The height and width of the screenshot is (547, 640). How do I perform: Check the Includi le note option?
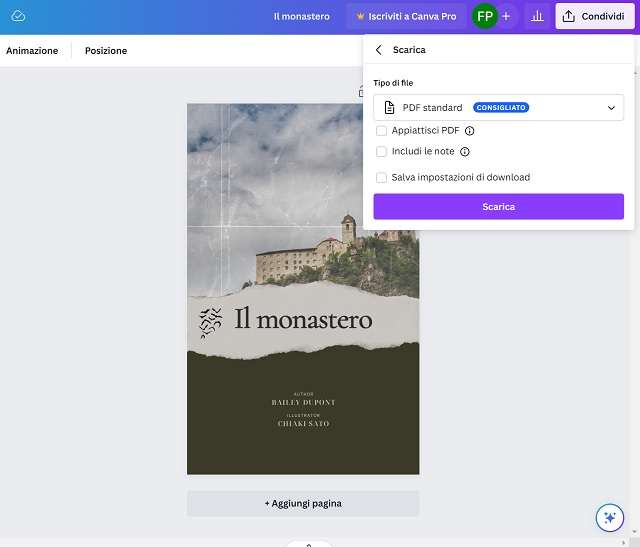[381, 152]
